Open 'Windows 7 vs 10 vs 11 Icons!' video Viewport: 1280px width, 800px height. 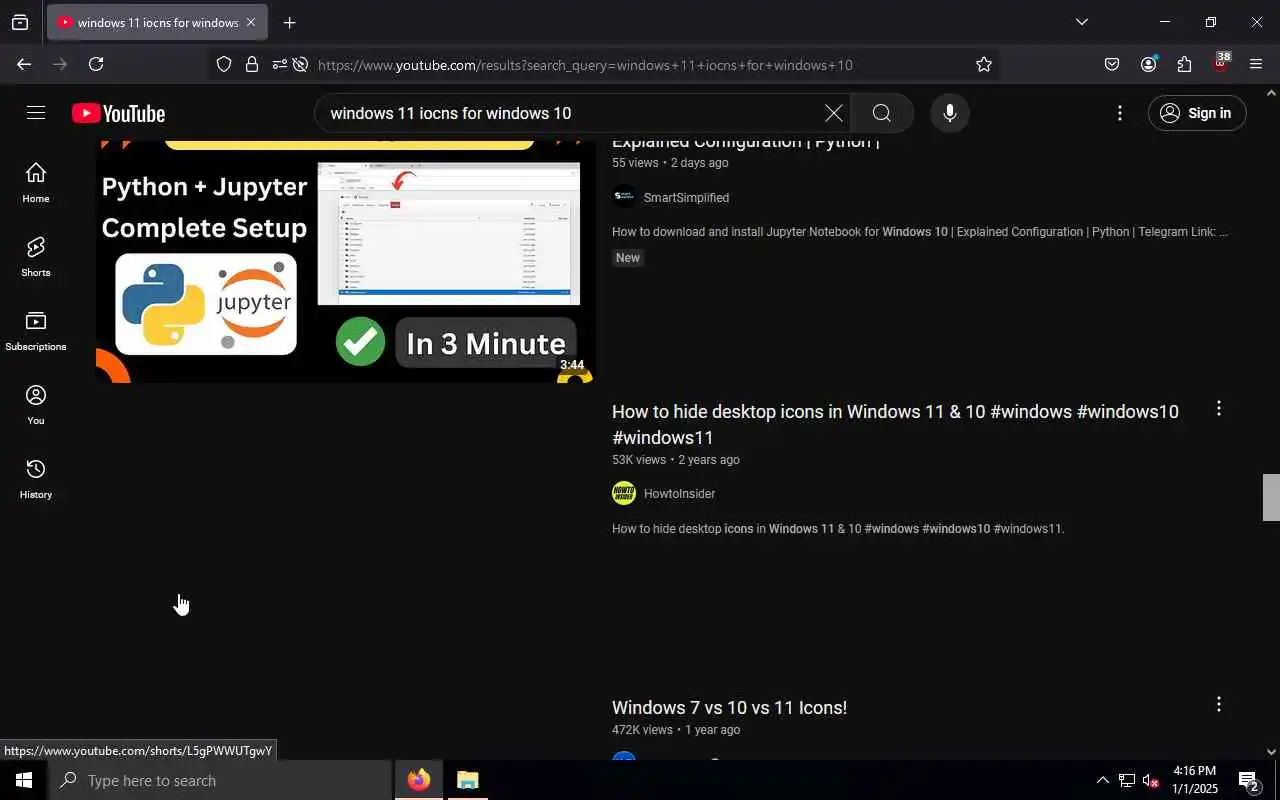click(729, 707)
